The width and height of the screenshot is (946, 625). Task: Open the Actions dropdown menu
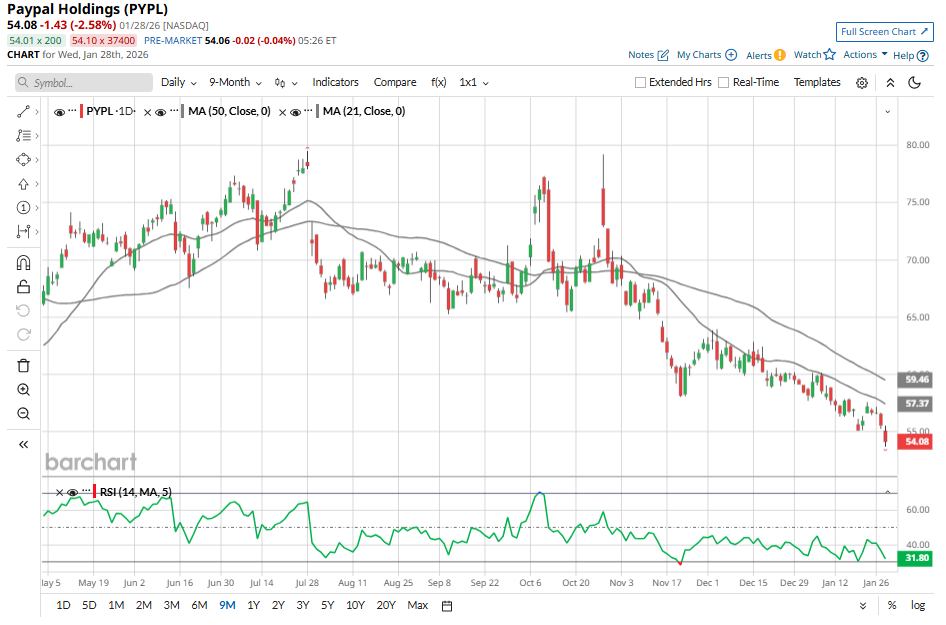[865, 55]
